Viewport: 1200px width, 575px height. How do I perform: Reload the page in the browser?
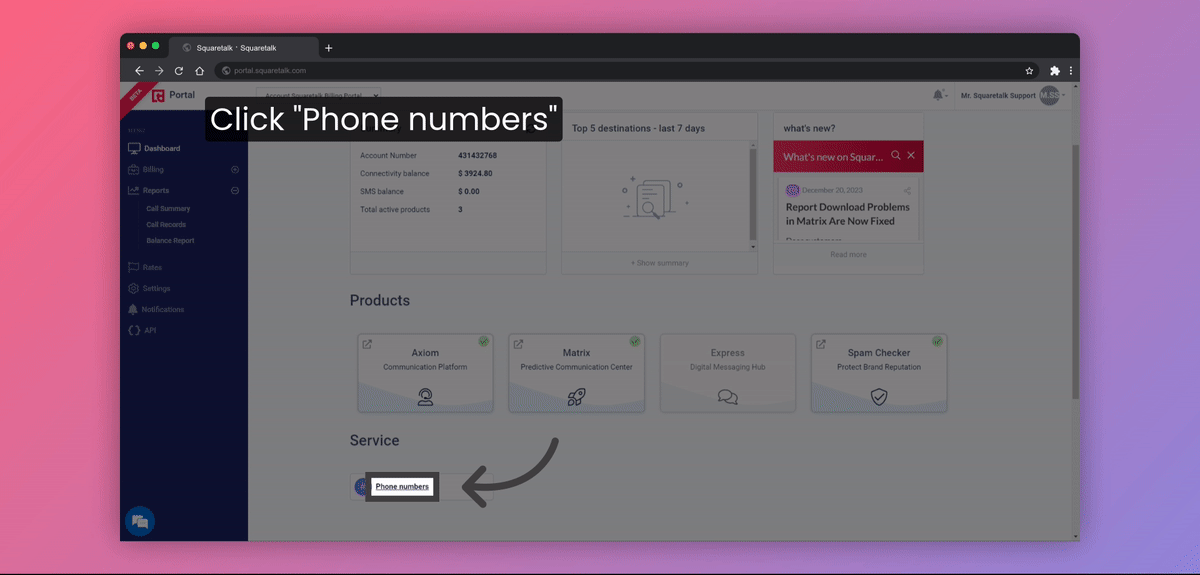coord(179,71)
